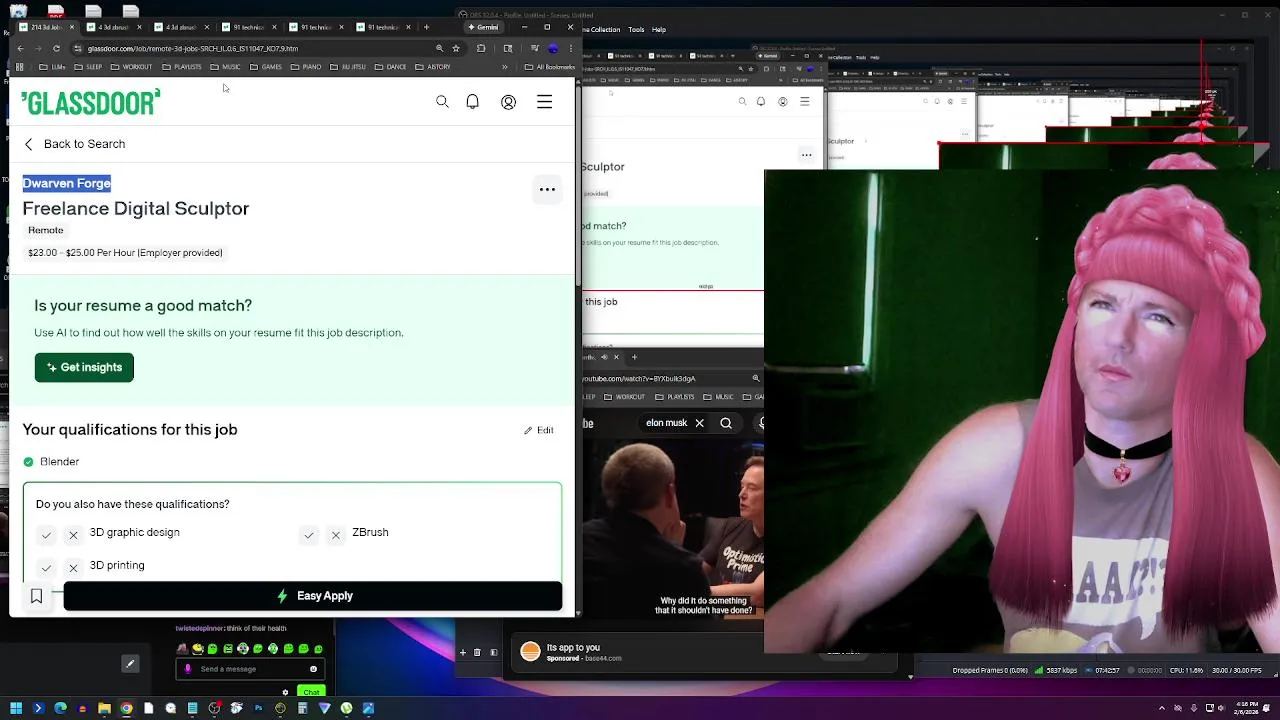This screenshot has height=720, width=1280.
Task: Go Back to Search
Action: [x=74, y=144]
